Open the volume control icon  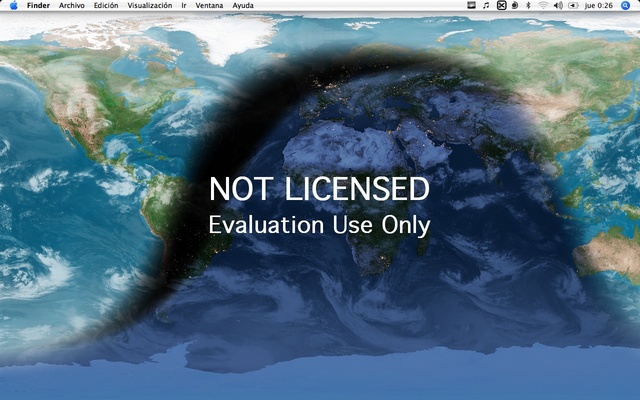click(558, 5)
